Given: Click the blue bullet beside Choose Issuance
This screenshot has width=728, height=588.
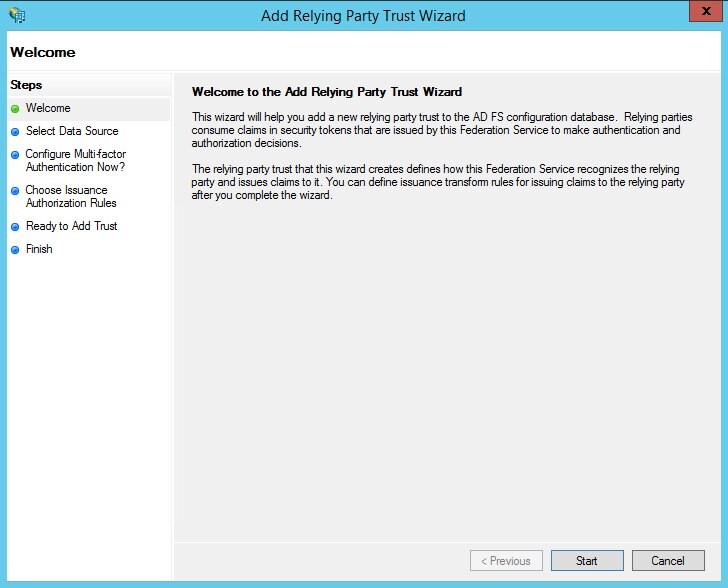Looking at the screenshot, I should 15,191.
